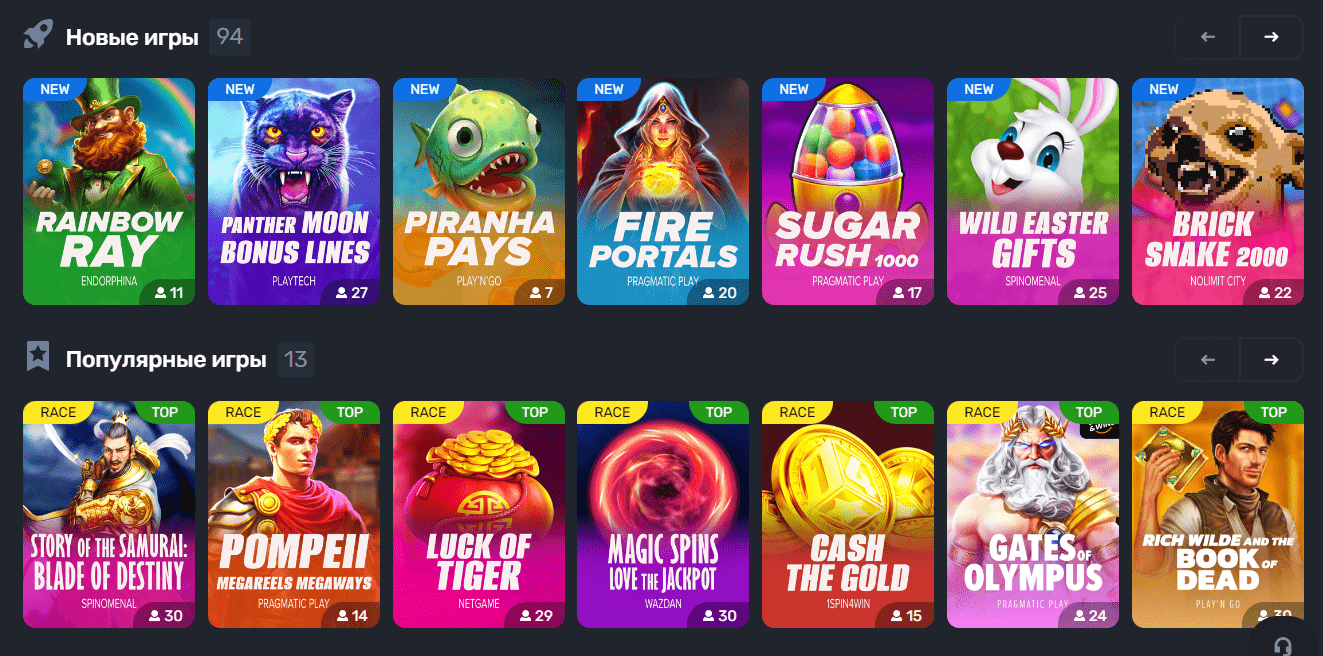The width and height of the screenshot is (1323, 656).
Task: Click the bookmark star icon beside Популярные игры
Action: [38, 355]
